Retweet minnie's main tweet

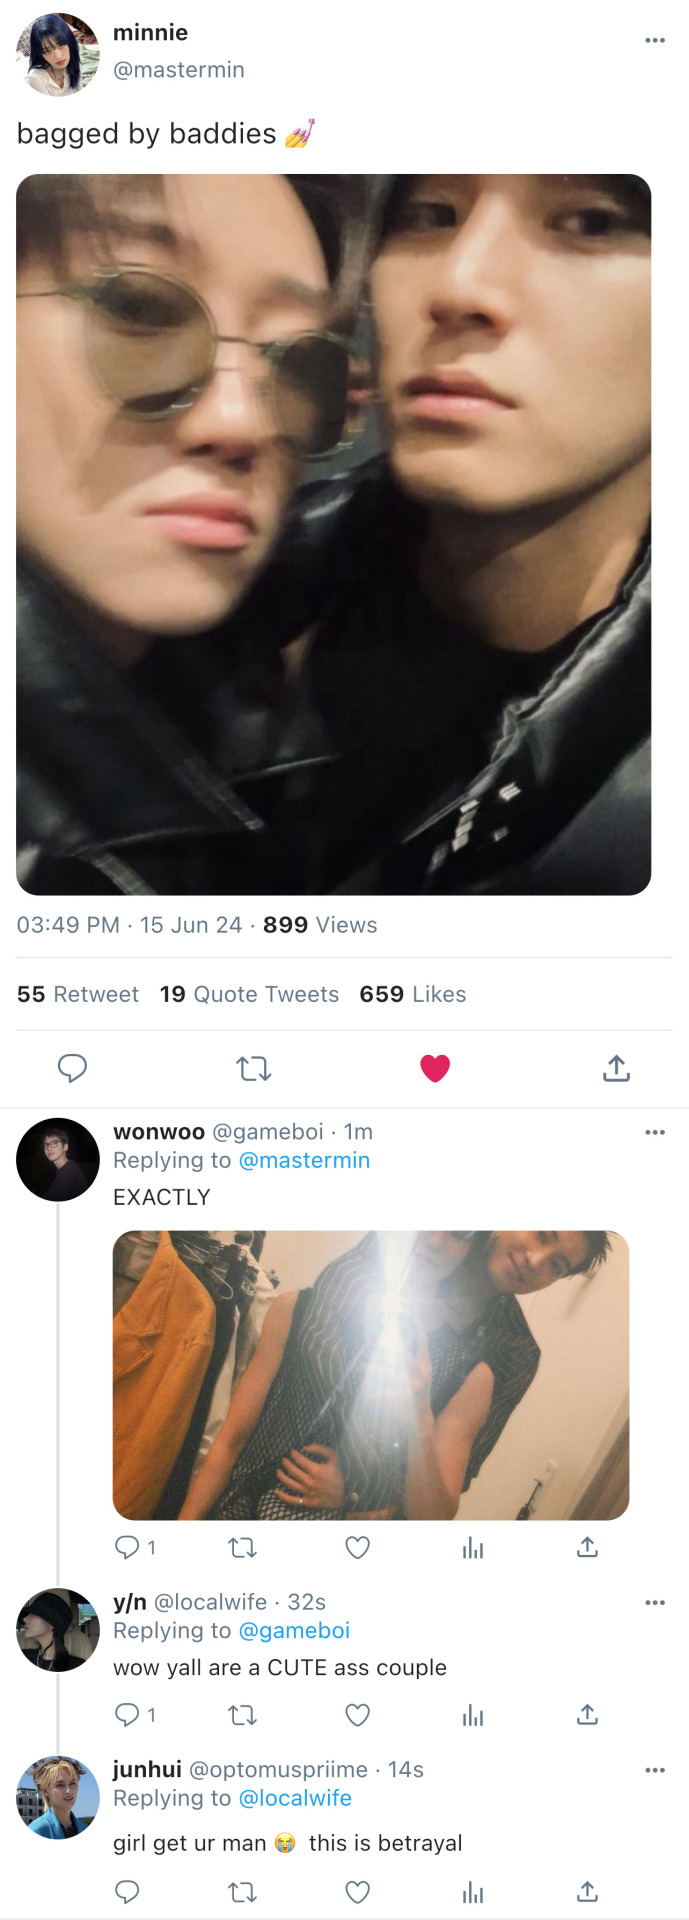click(x=254, y=1069)
